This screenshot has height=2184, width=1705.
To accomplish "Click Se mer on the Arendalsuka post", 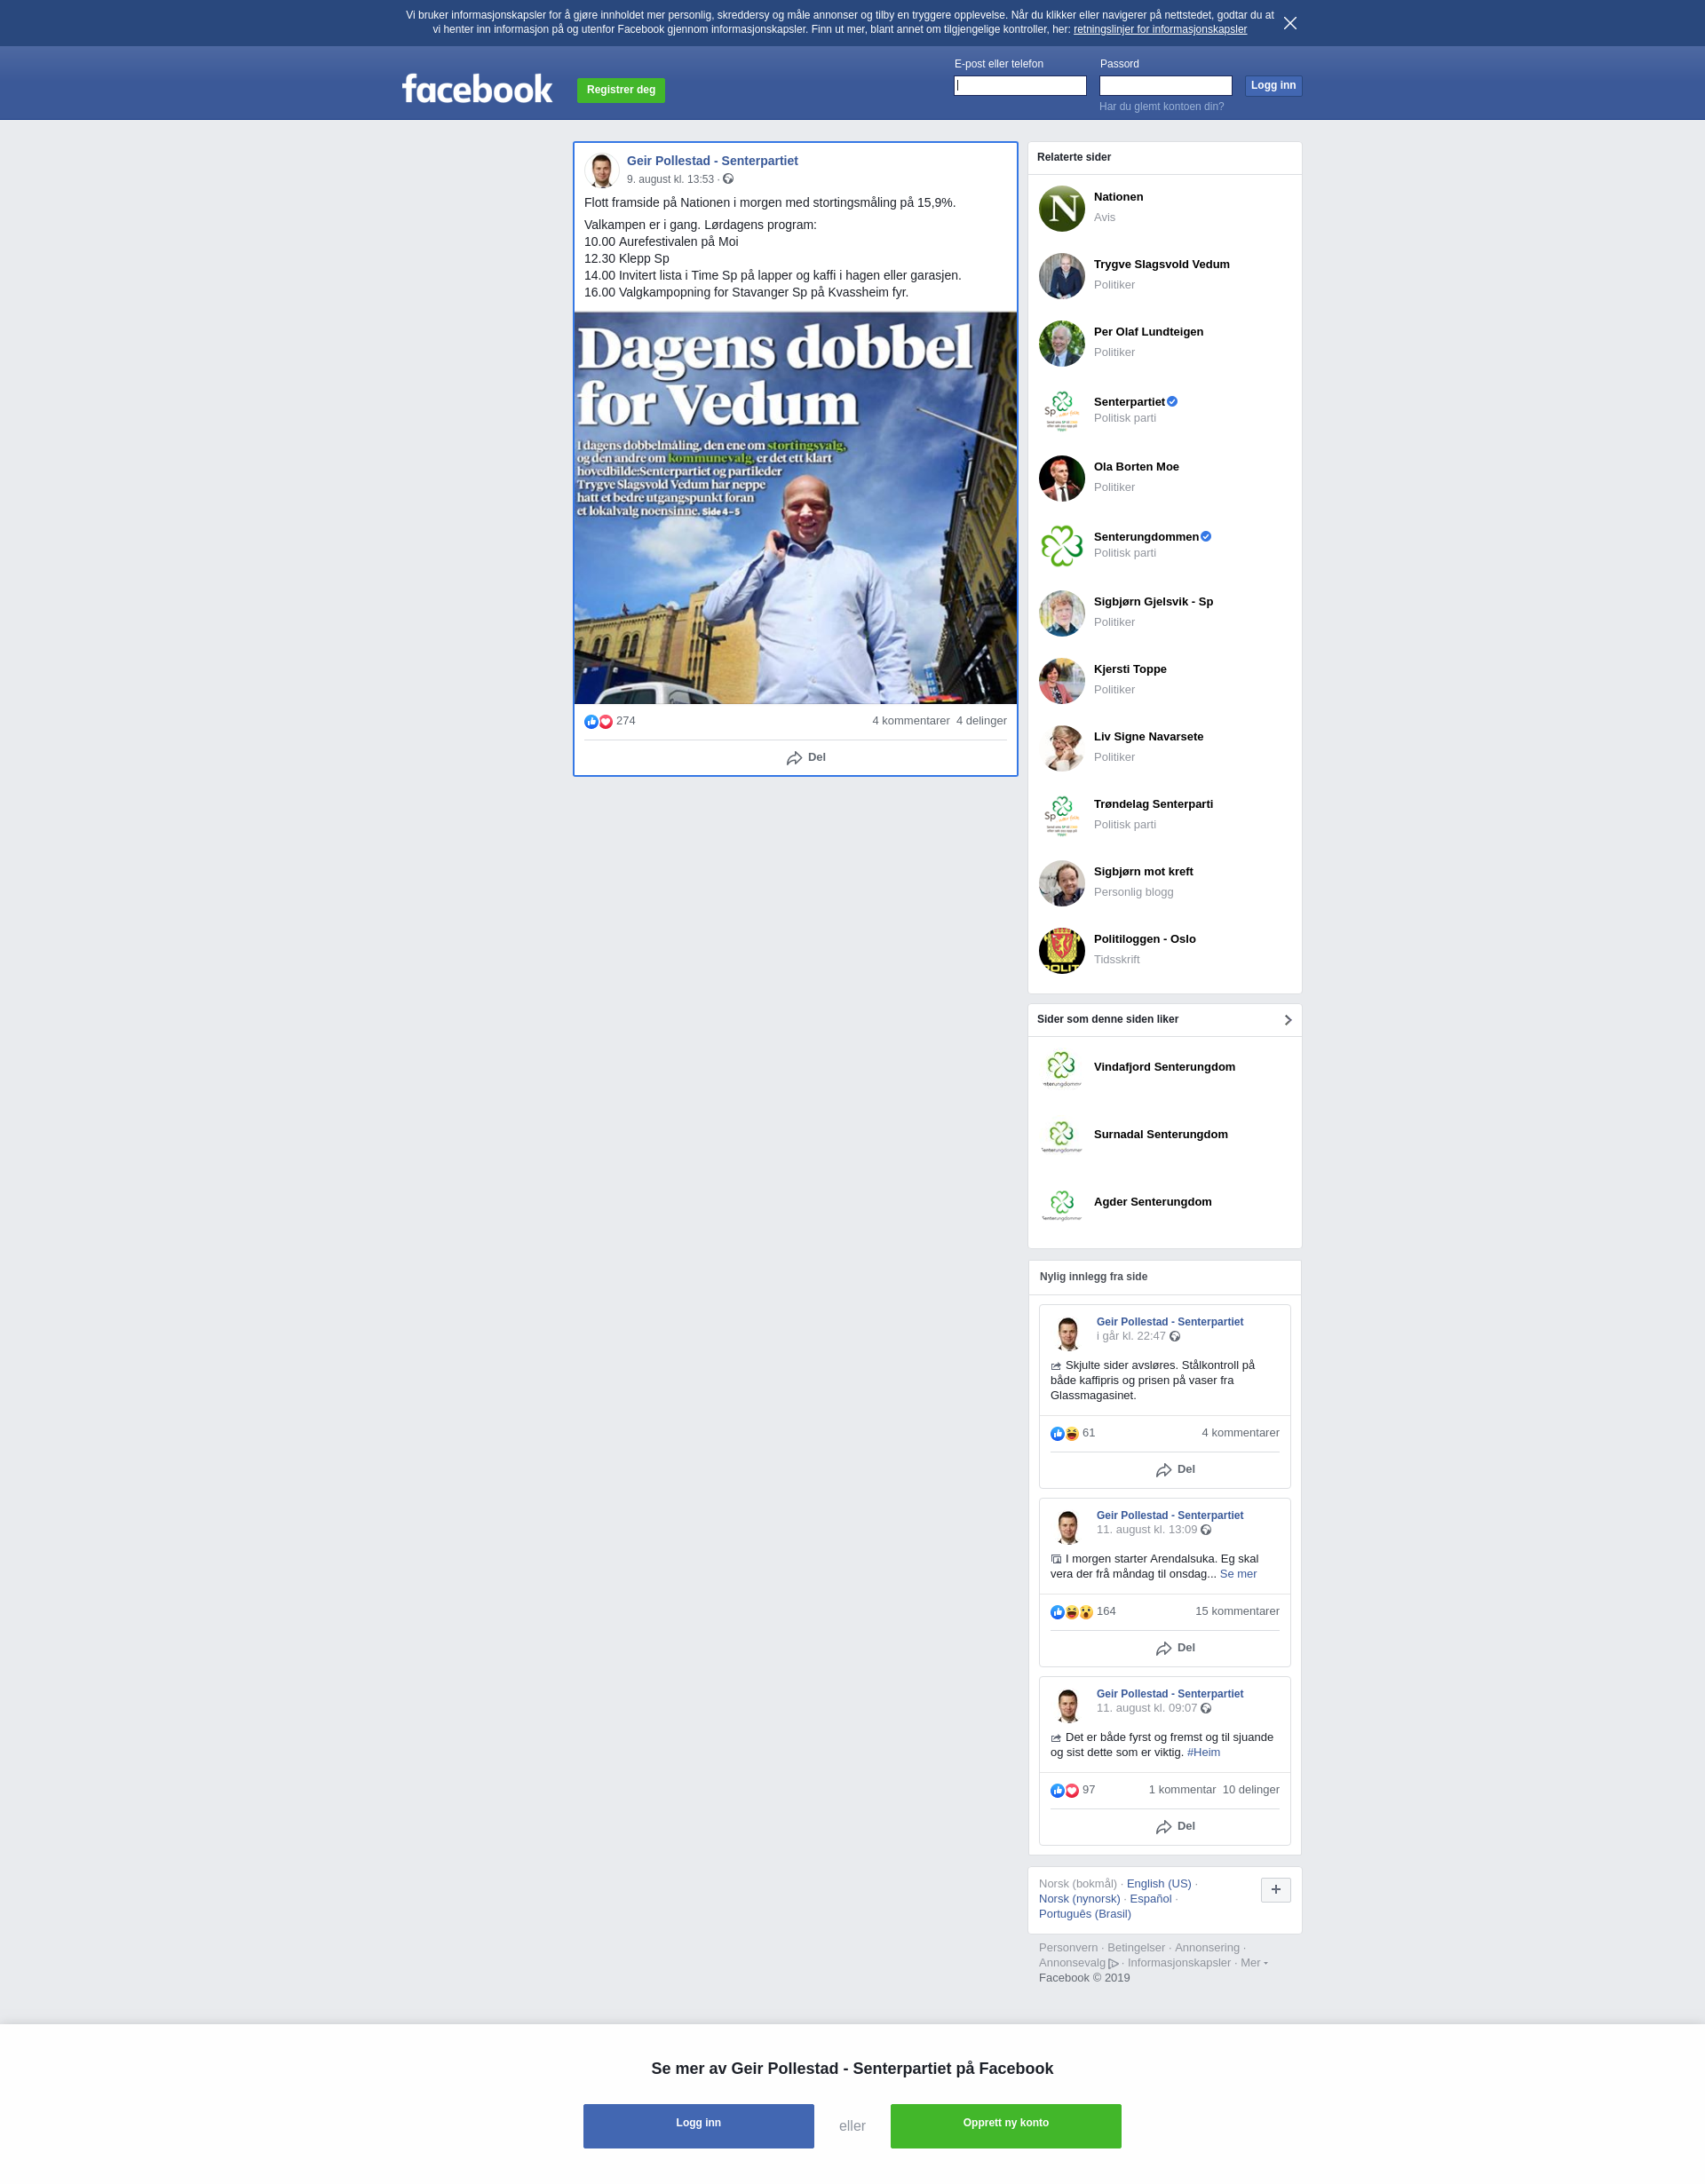I will (x=1238, y=1574).
